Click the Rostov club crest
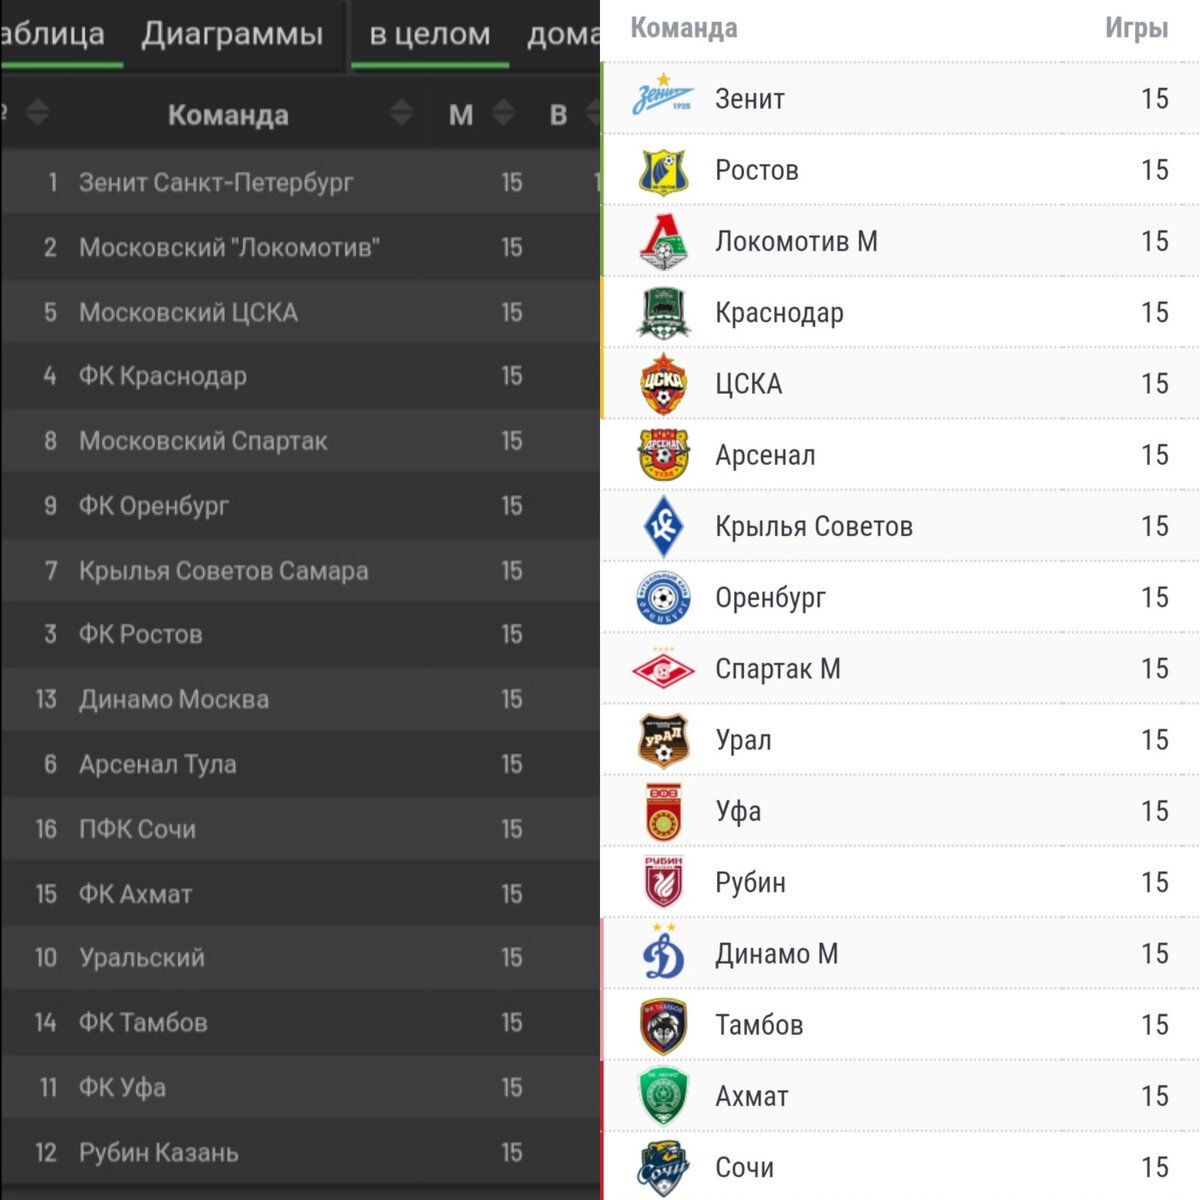 tap(663, 170)
